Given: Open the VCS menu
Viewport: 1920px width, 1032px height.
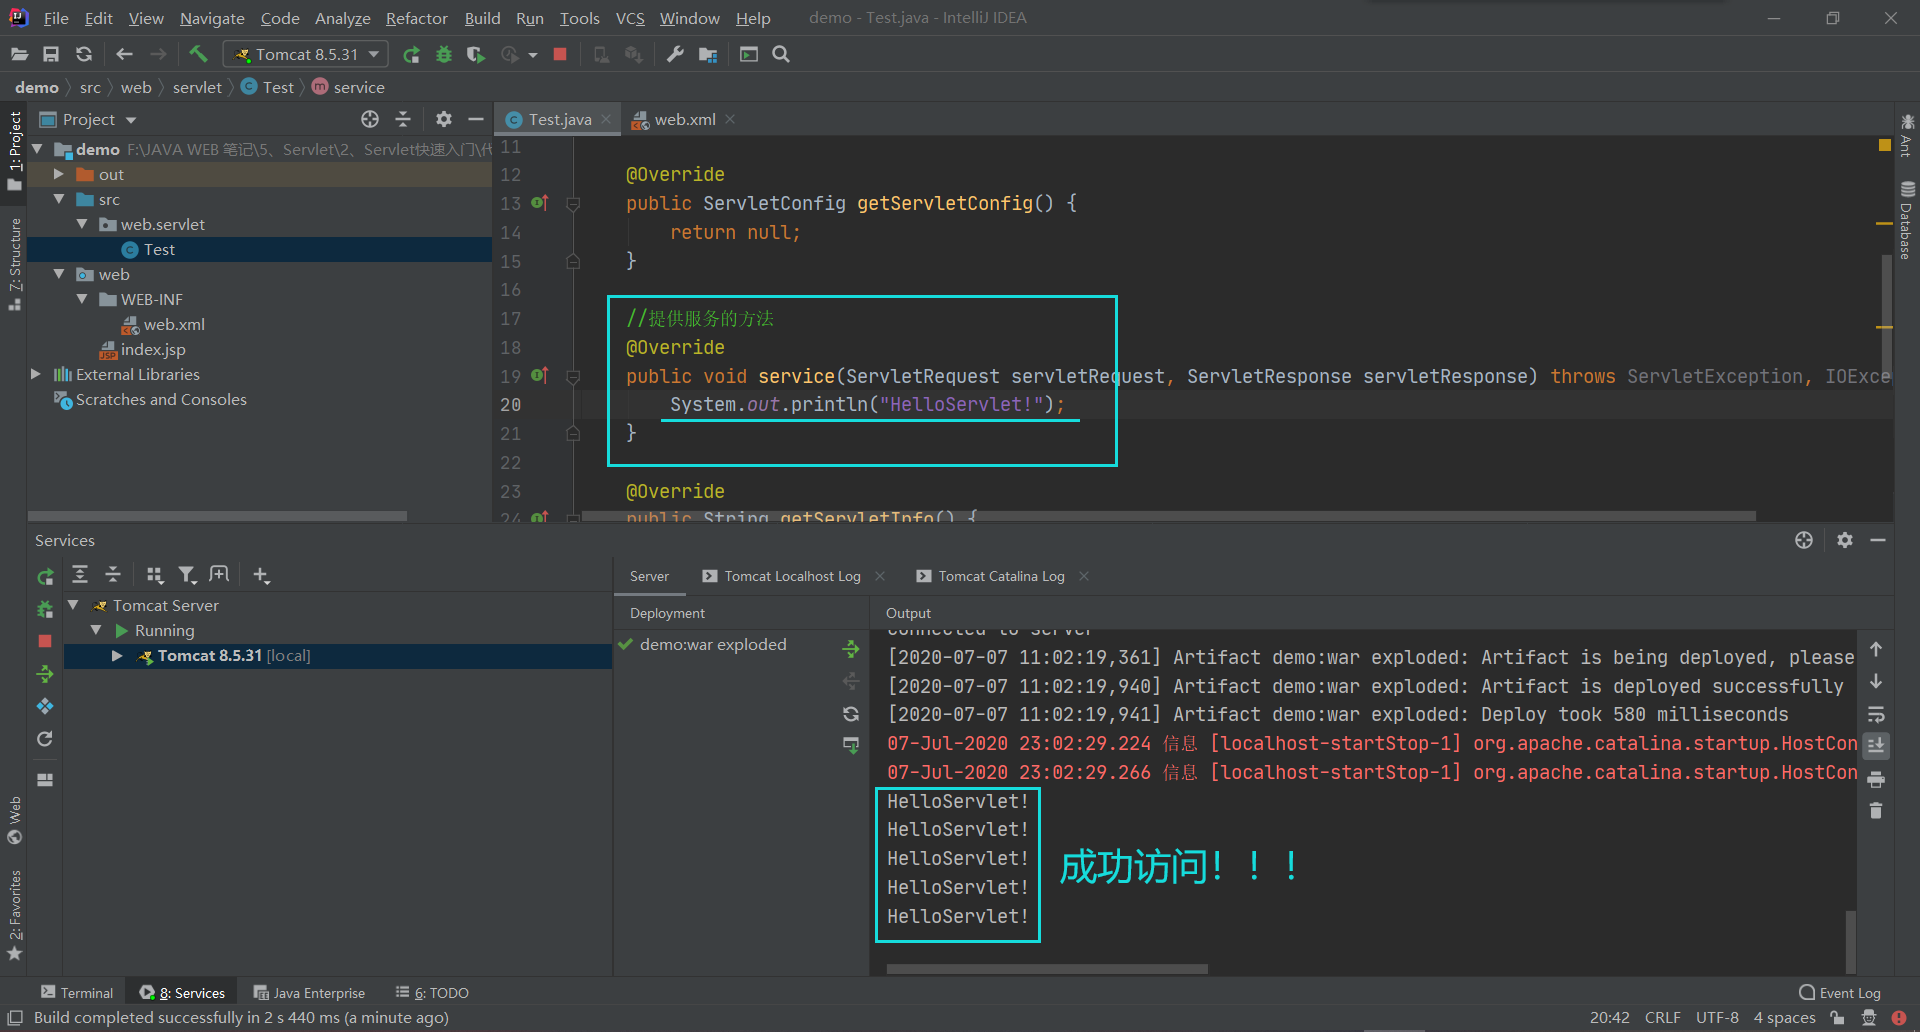Looking at the screenshot, I should point(630,18).
